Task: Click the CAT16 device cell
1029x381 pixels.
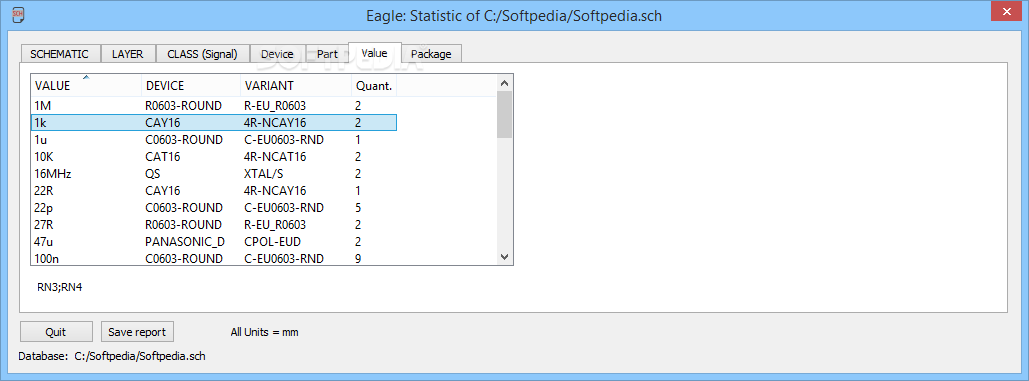Action: (162, 157)
